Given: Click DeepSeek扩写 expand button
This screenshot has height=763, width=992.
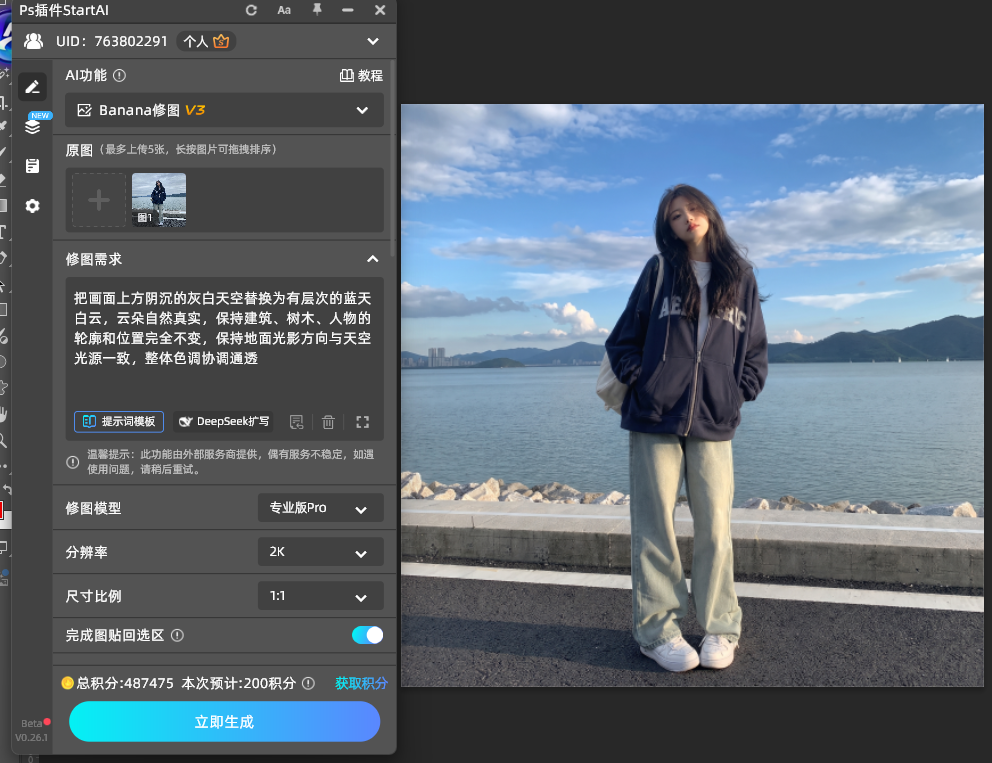Looking at the screenshot, I should tap(223, 421).
